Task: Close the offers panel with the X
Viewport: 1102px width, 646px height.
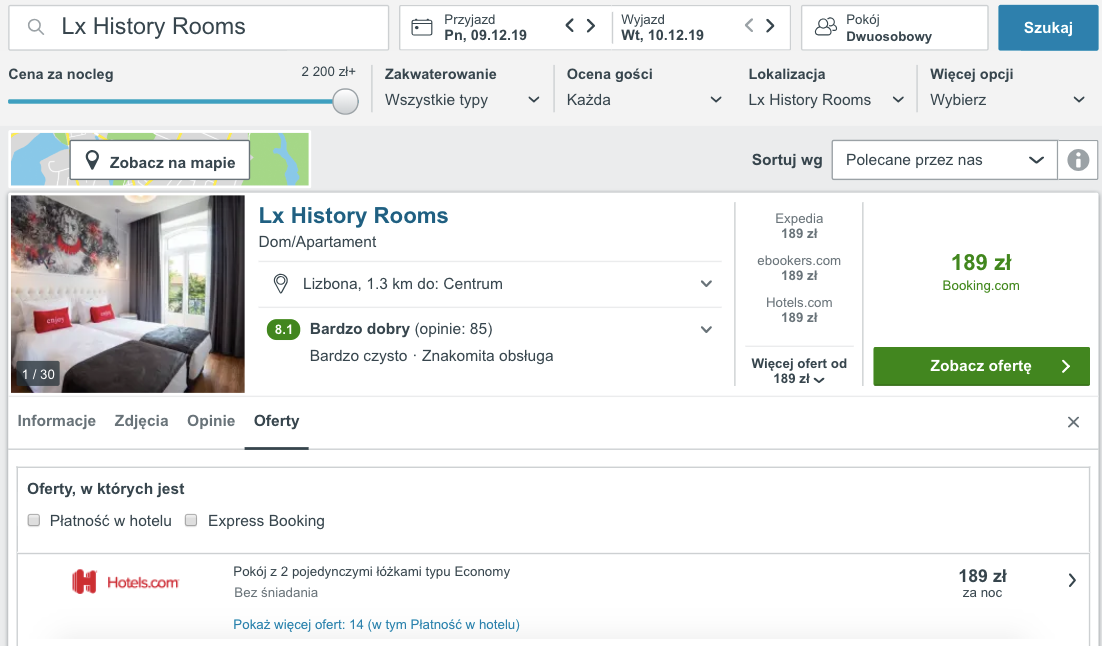Action: (x=1073, y=422)
